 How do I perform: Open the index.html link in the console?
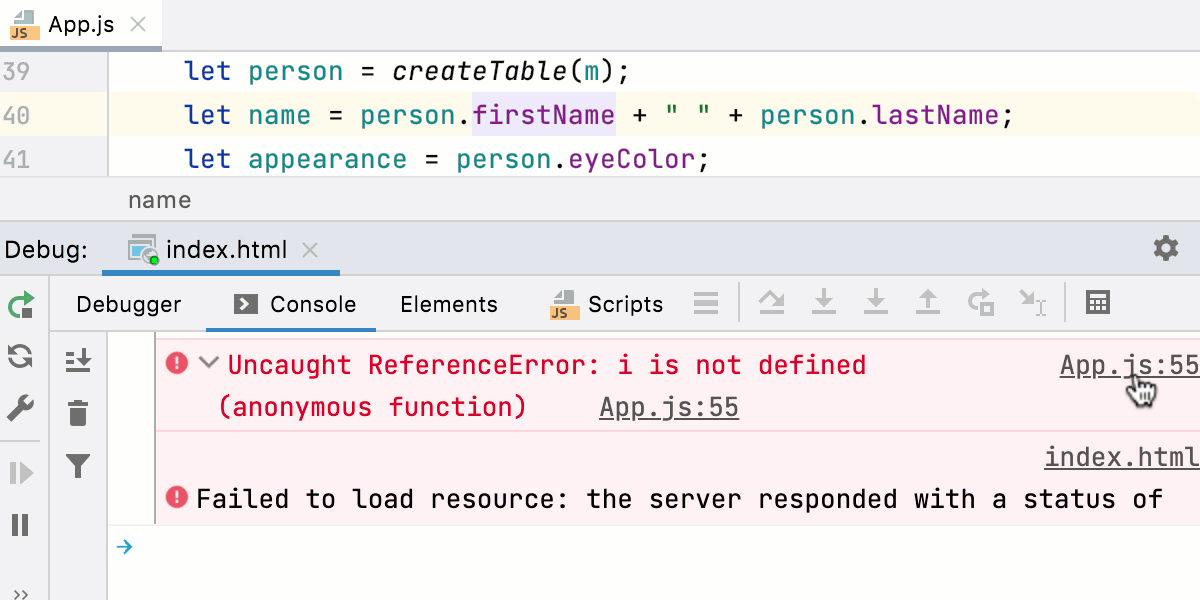click(1120, 457)
